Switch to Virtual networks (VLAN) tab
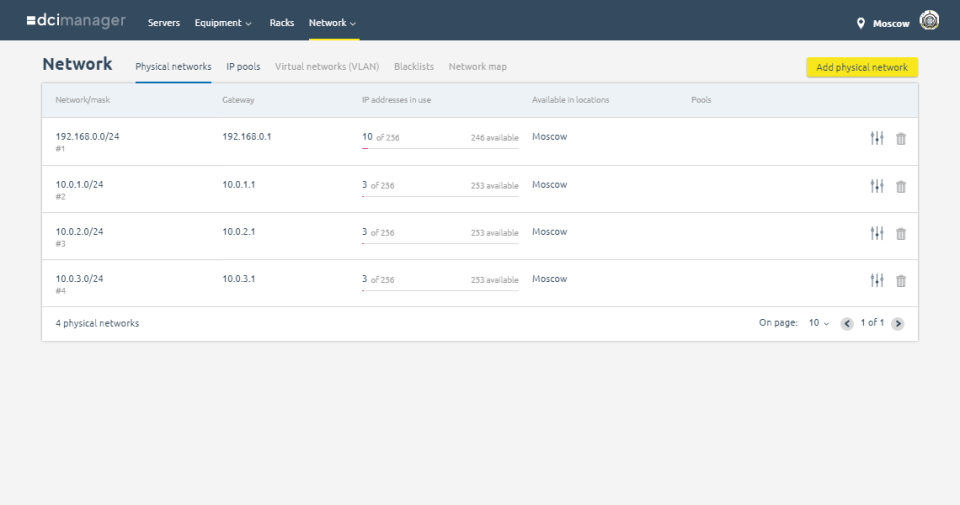The image size is (960, 505). 327,67
